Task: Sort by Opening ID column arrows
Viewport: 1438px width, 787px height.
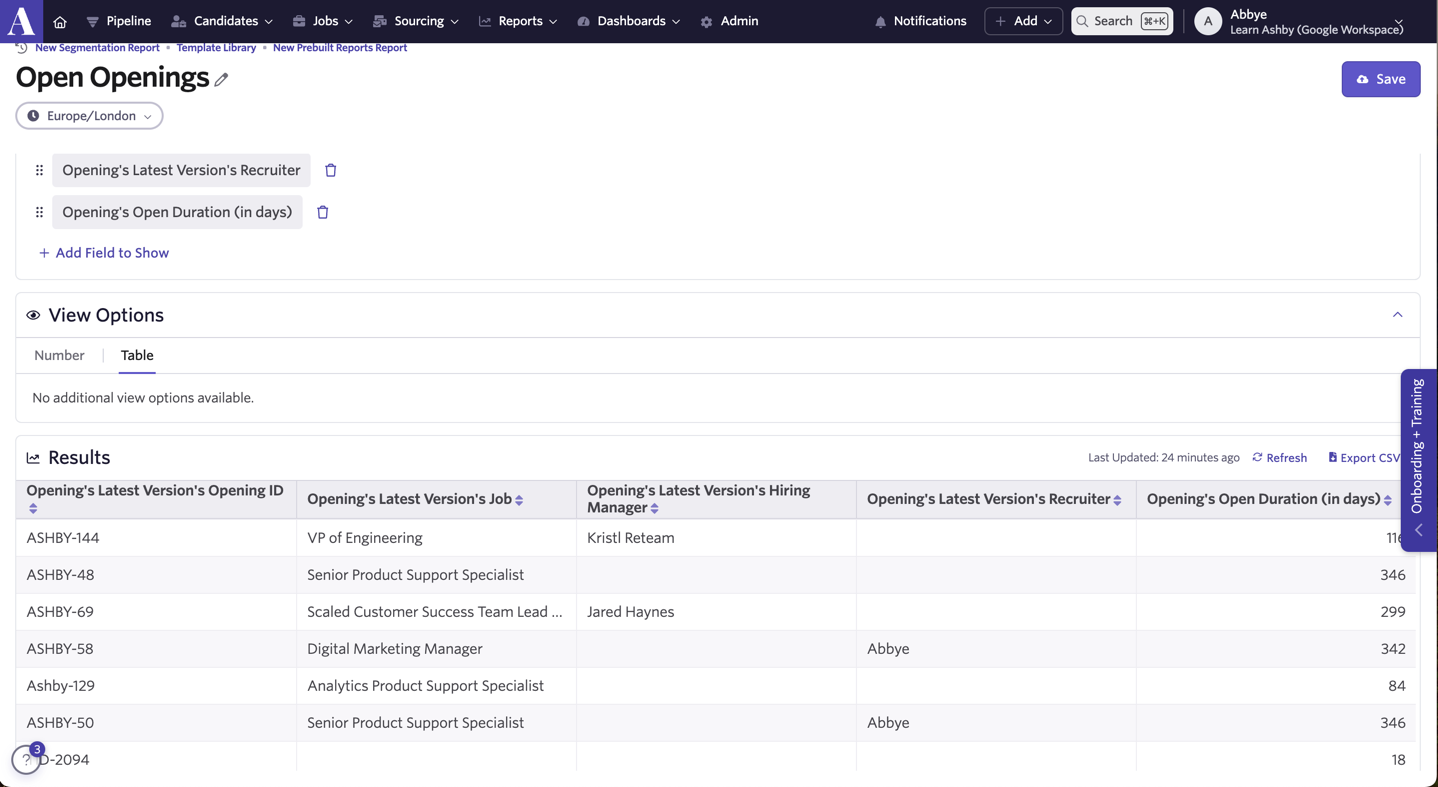Action: (x=33, y=509)
